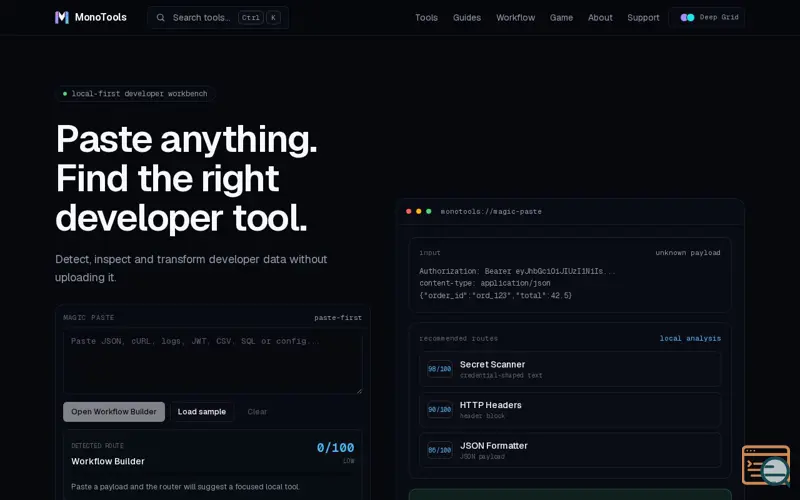
Task: Open the Support page
Action: pyautogui.click(x=643, y=17)
